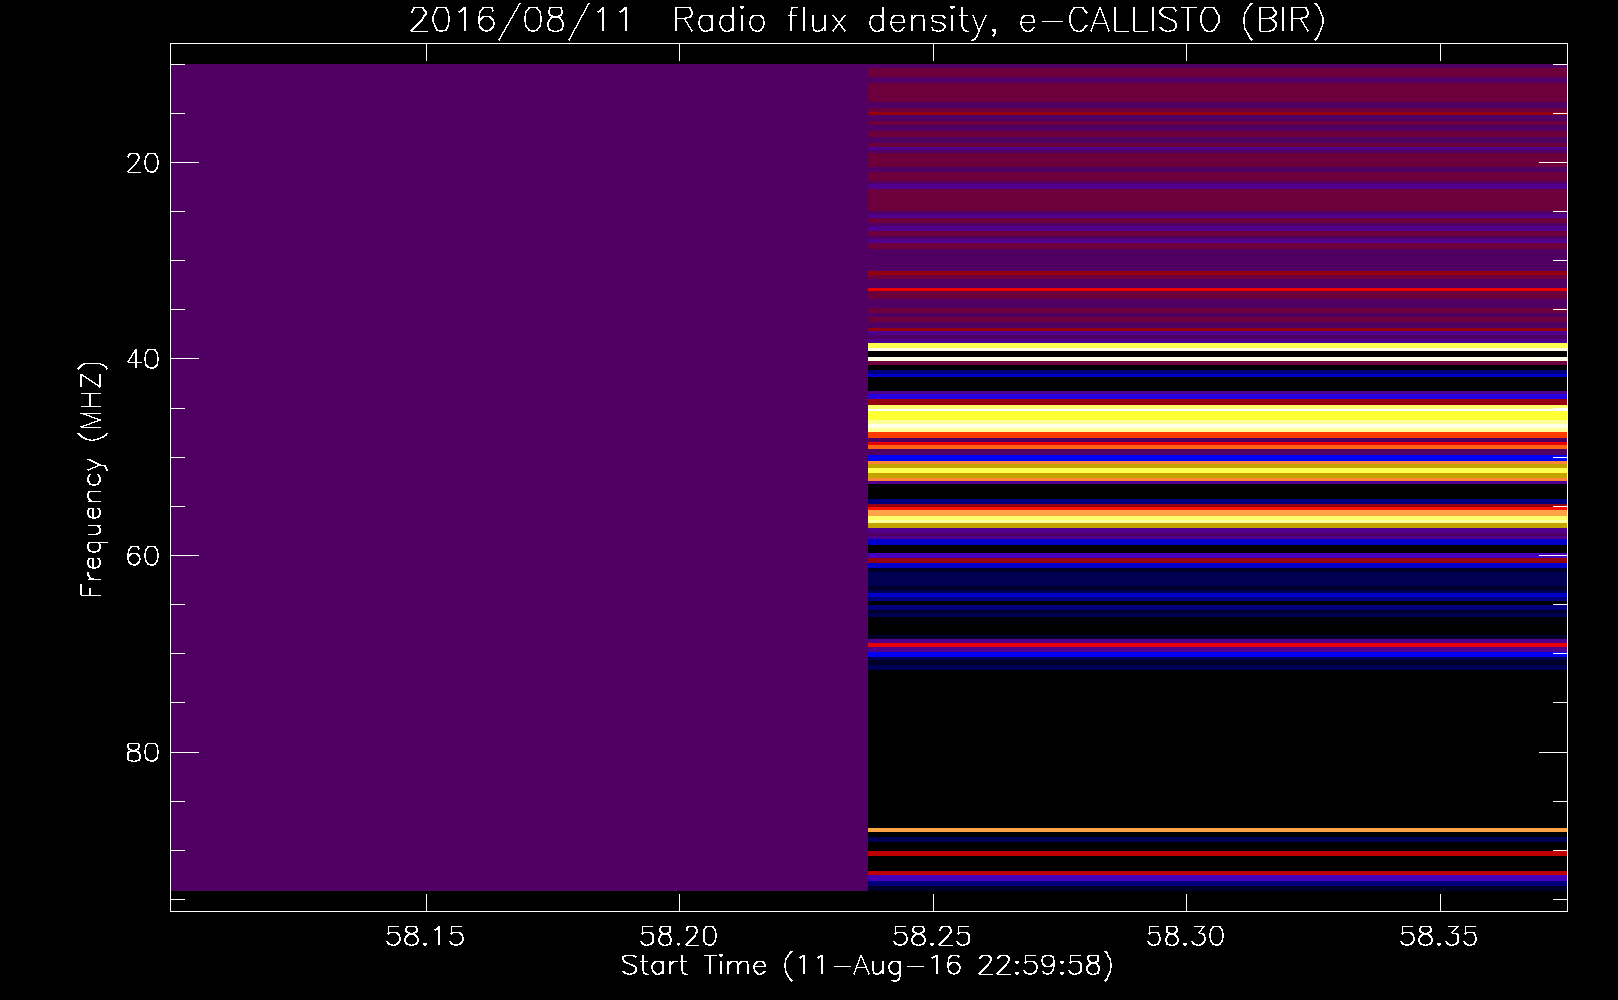Viewport: 1618px width, 1000px height.
Task: Click the uniform purple block of the spectrogram
Action: point(519,477)
